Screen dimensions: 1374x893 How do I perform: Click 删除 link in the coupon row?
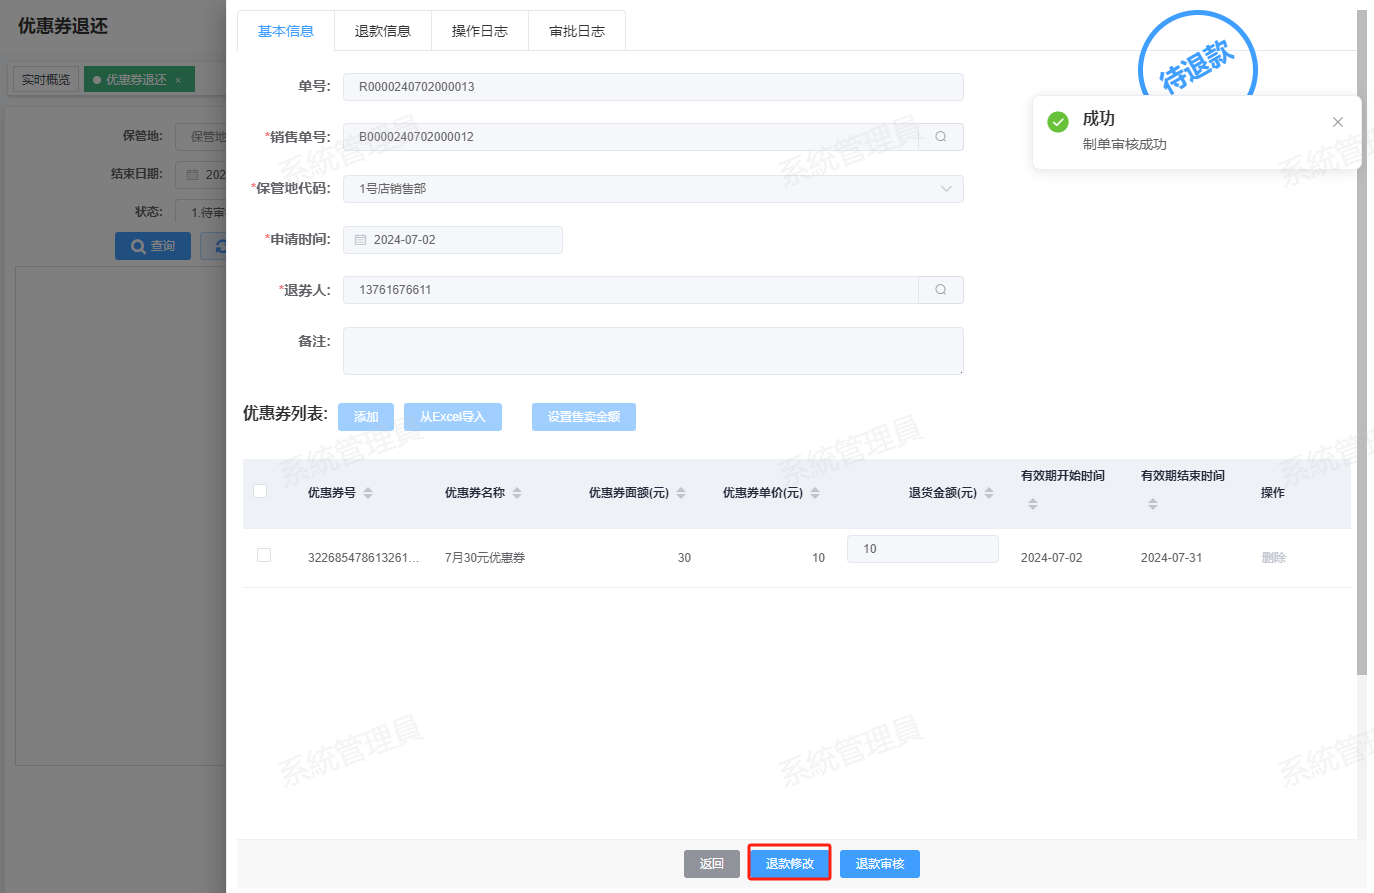[x=1274, y=558]
